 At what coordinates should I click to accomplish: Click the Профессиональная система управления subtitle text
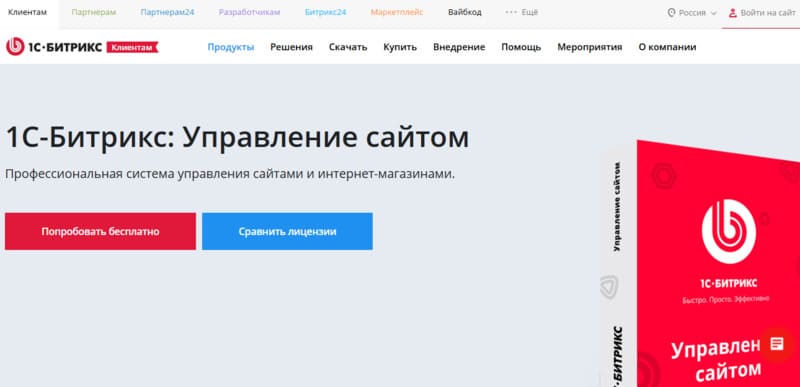pos(230,174)
